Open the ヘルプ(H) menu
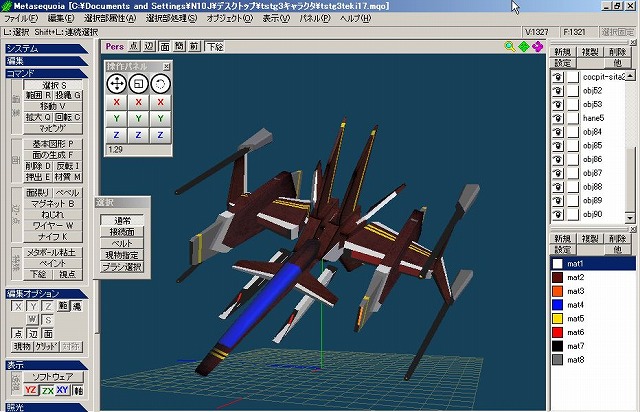The width and height of the screenshot is (640, 412). click(x=356, y=18)
